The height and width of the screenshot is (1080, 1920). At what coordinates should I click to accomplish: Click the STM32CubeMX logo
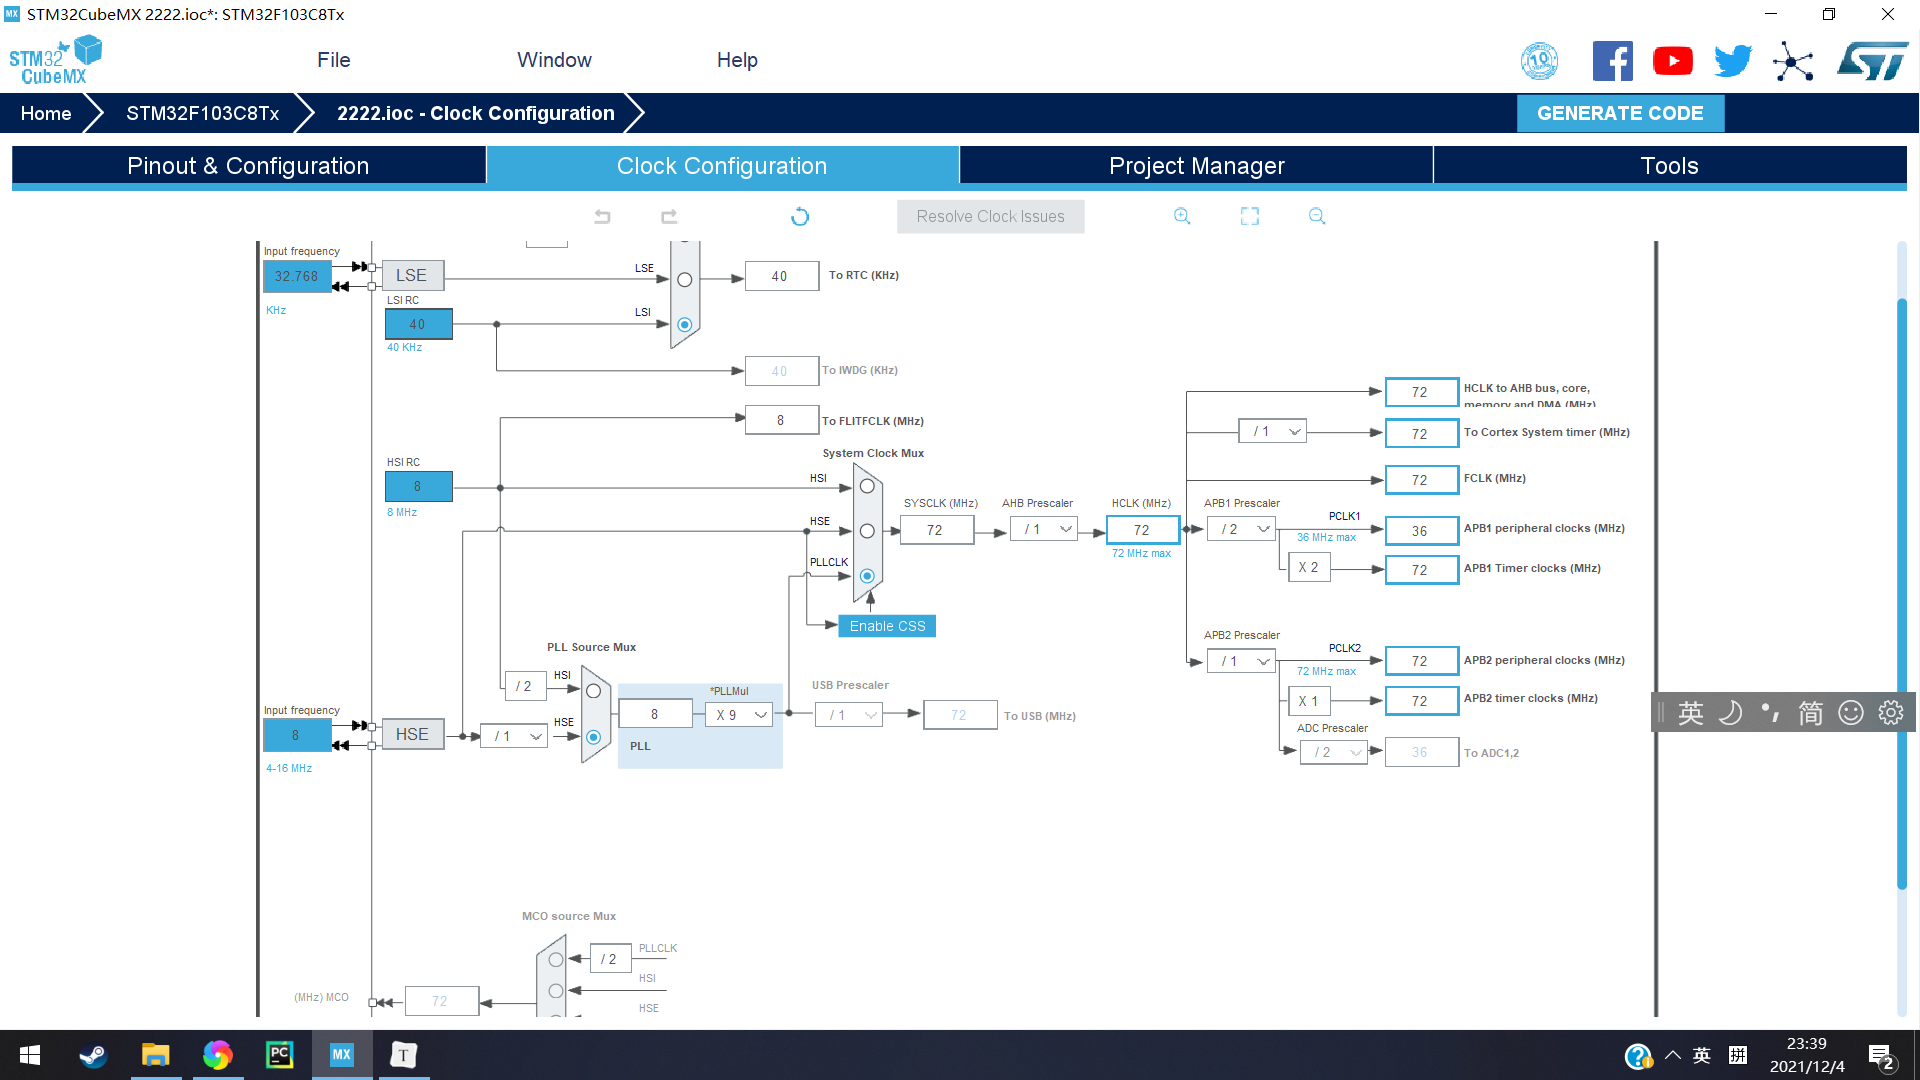tap(56, 60)
